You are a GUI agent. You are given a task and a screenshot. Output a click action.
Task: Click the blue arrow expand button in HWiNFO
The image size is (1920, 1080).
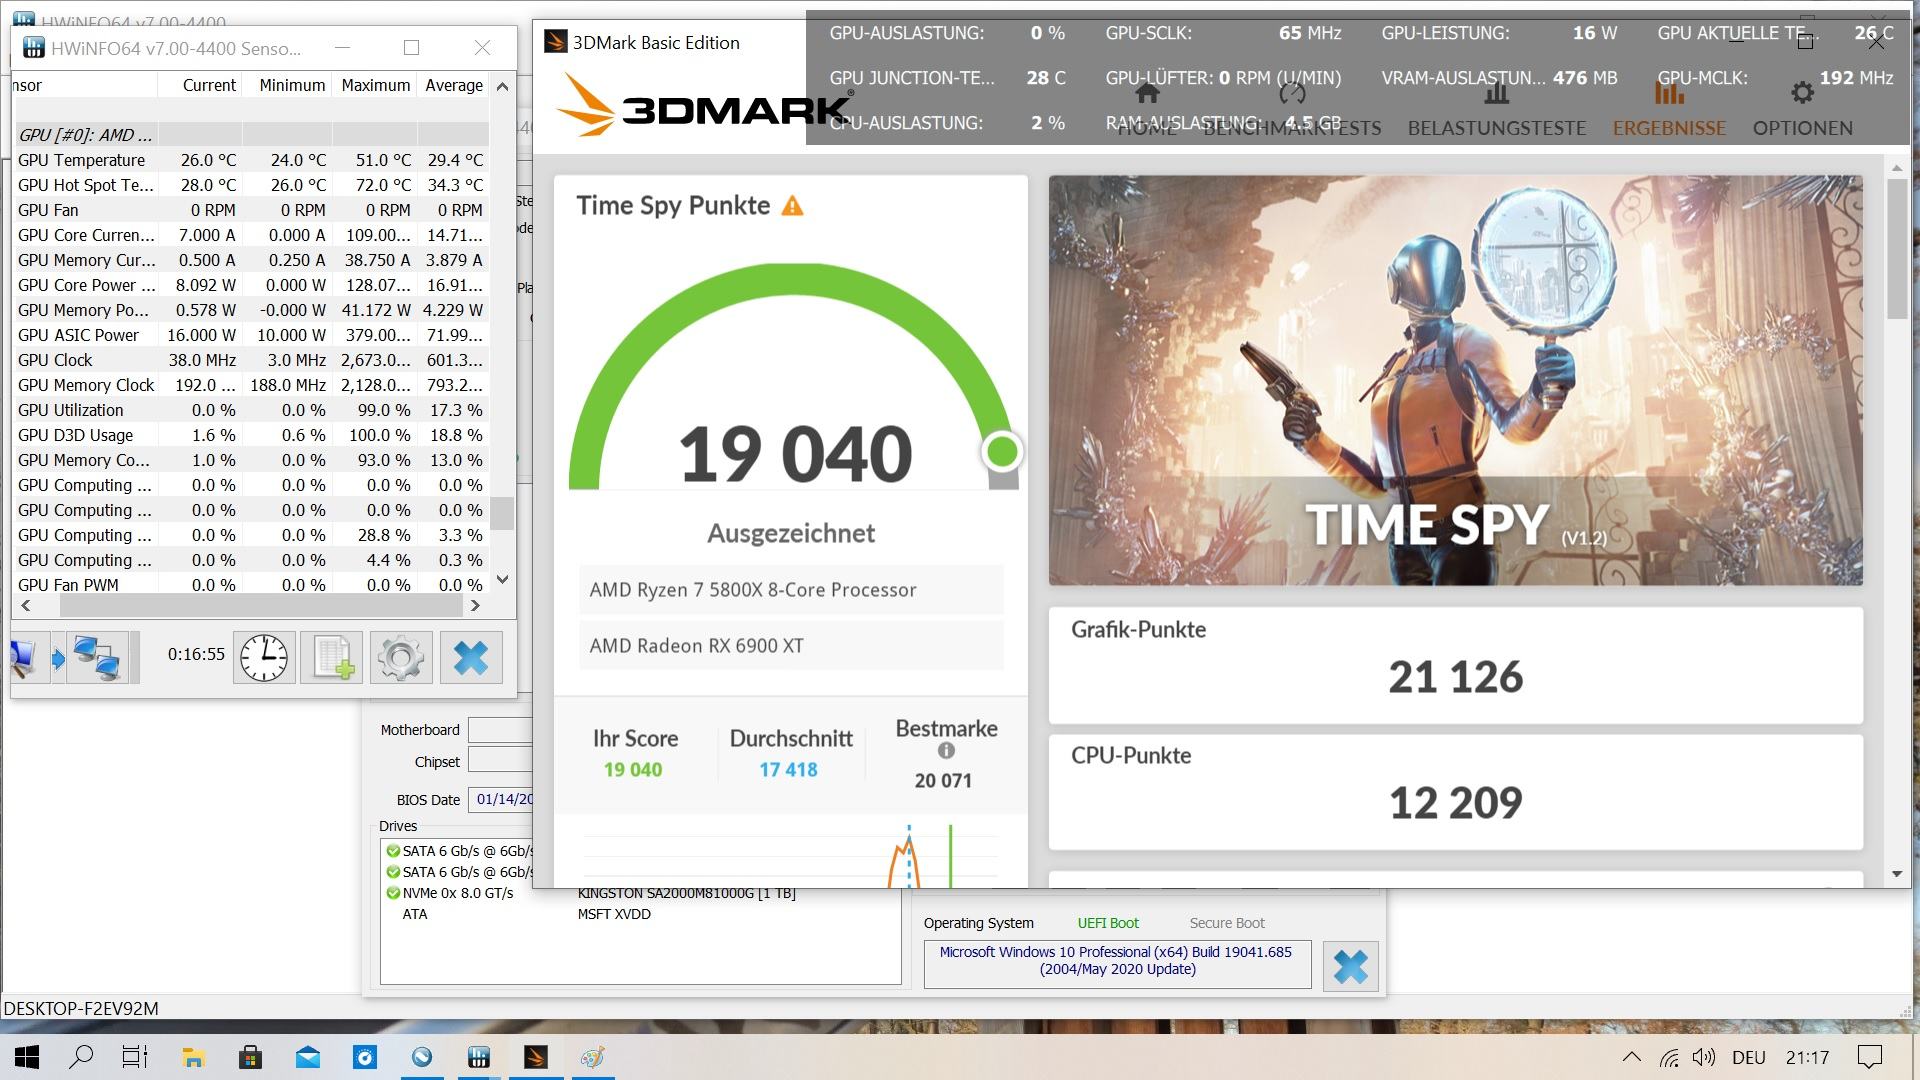pos(58,658)
